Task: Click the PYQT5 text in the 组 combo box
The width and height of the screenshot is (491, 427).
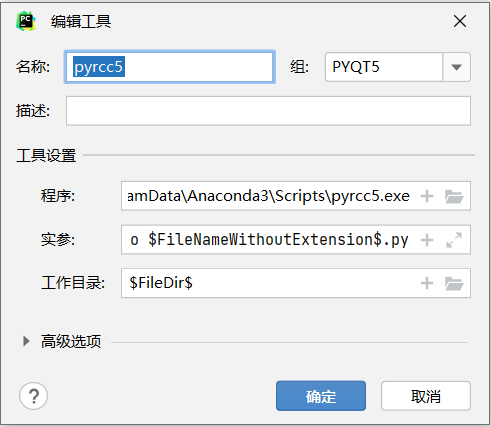Action: coord(356,67)
